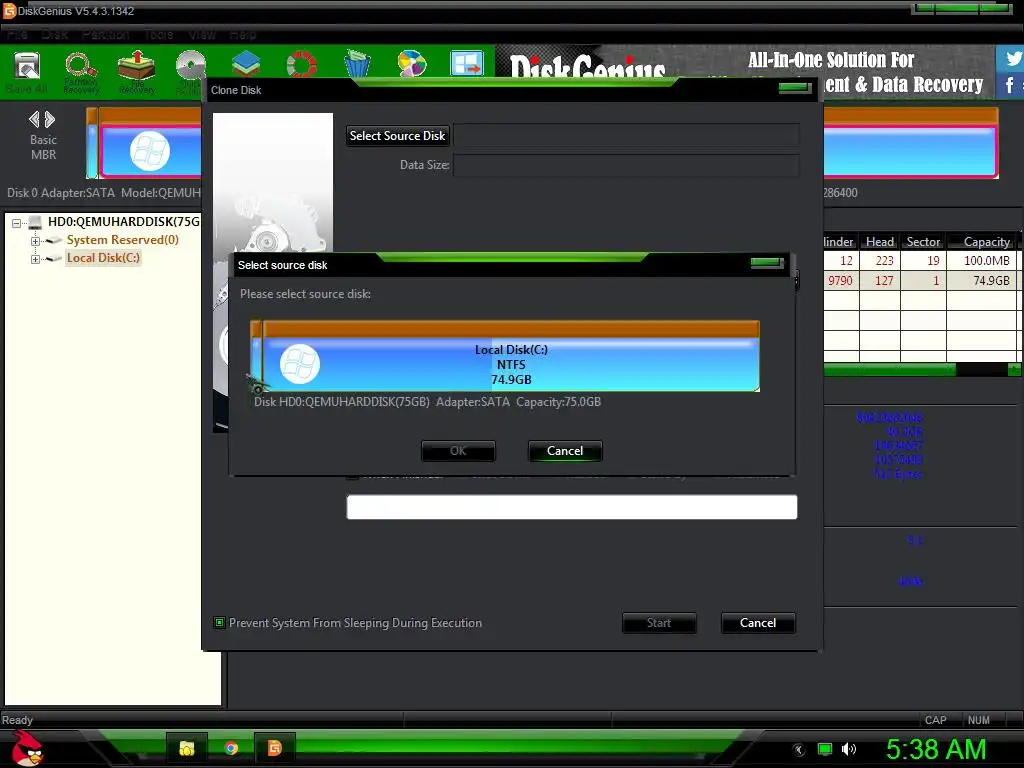Open the Help menu
The image size is (1024, 768).
pos(242,35)
